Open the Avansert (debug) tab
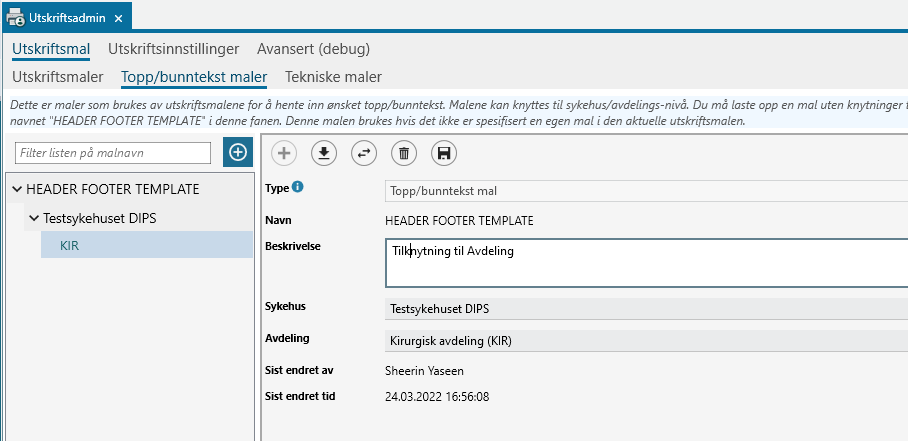Screen dimensions: 908x441 313,49
